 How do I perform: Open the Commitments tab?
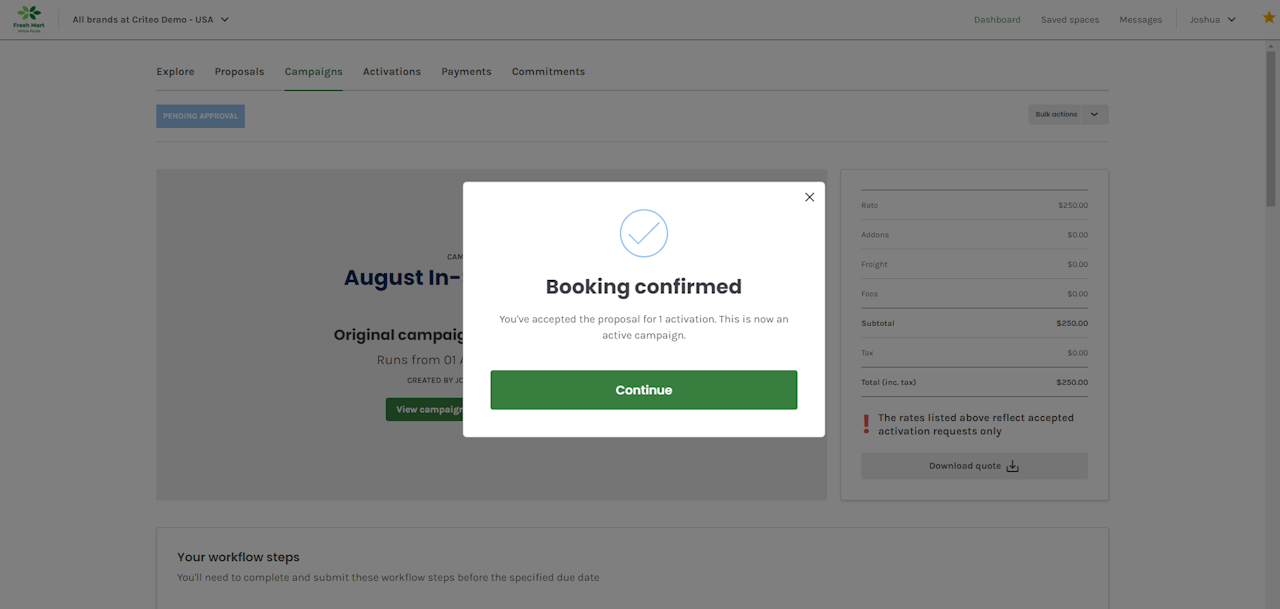tap(548, 72)
